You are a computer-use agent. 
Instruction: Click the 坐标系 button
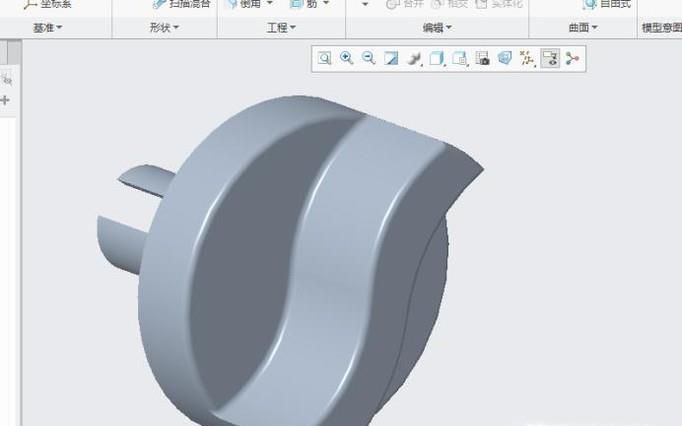click(47, 4)
